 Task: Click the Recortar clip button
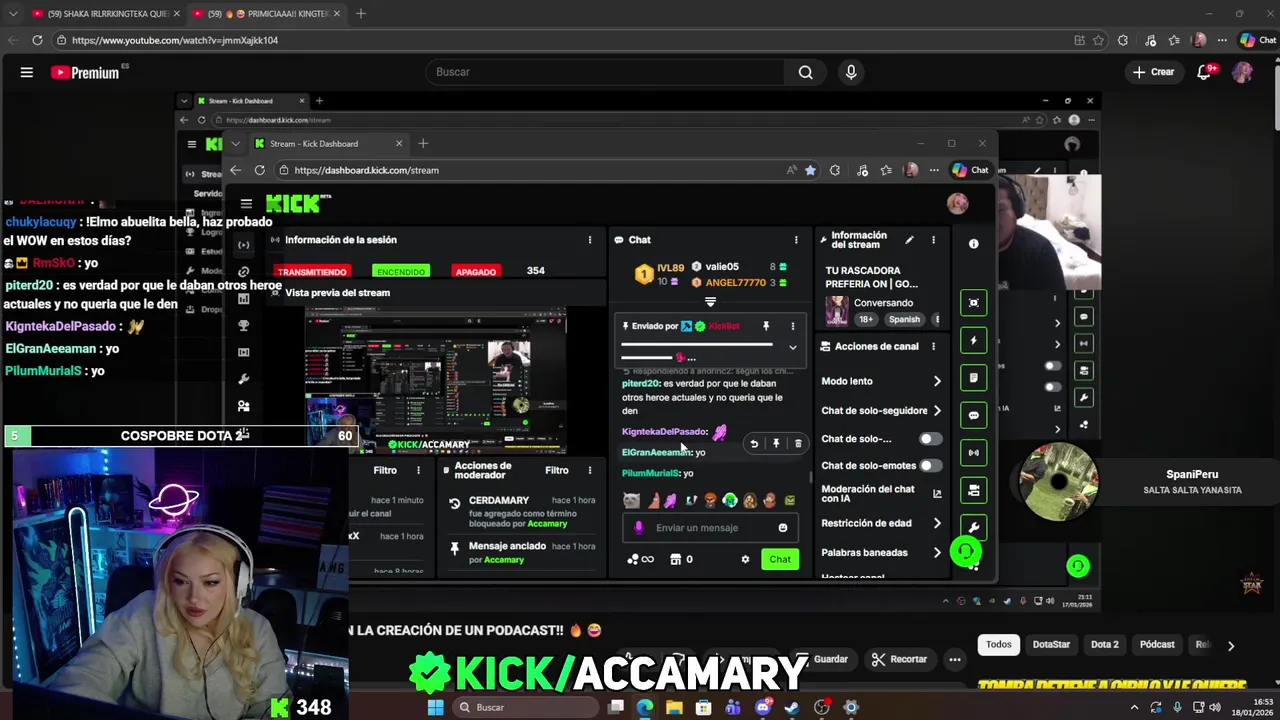(899, 659)
